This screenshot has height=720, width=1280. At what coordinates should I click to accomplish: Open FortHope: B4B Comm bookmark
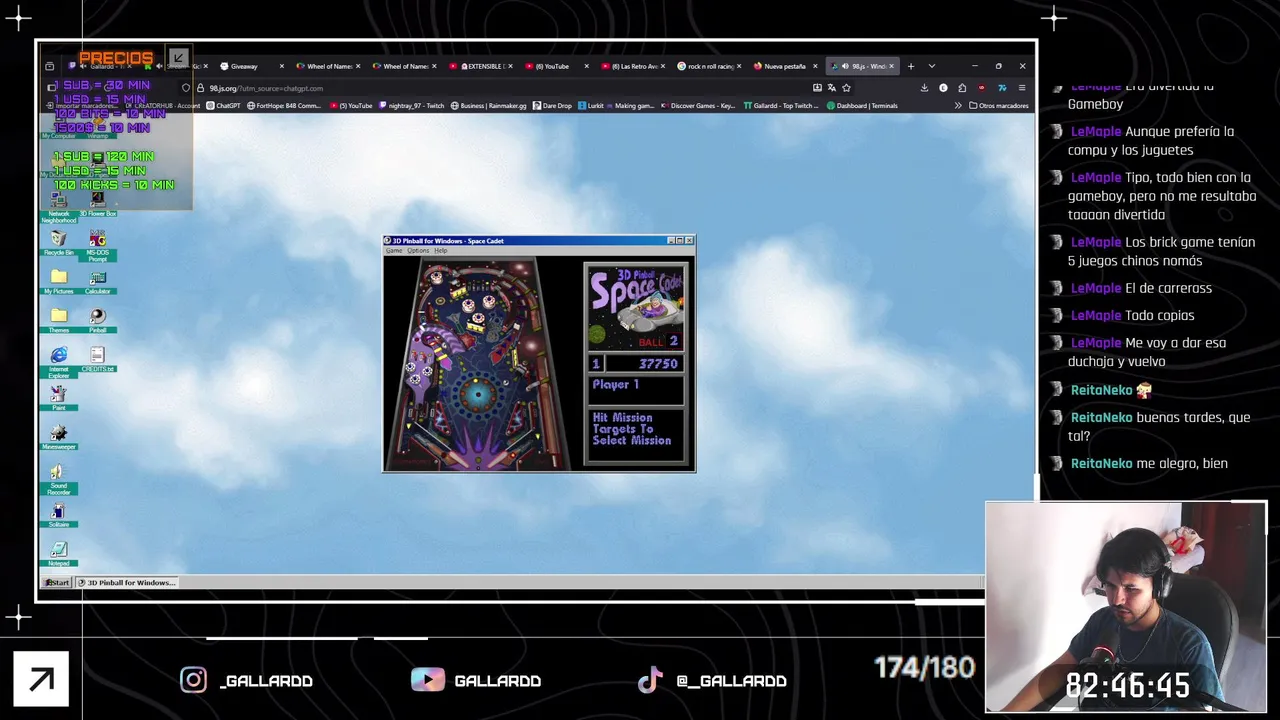284,105
